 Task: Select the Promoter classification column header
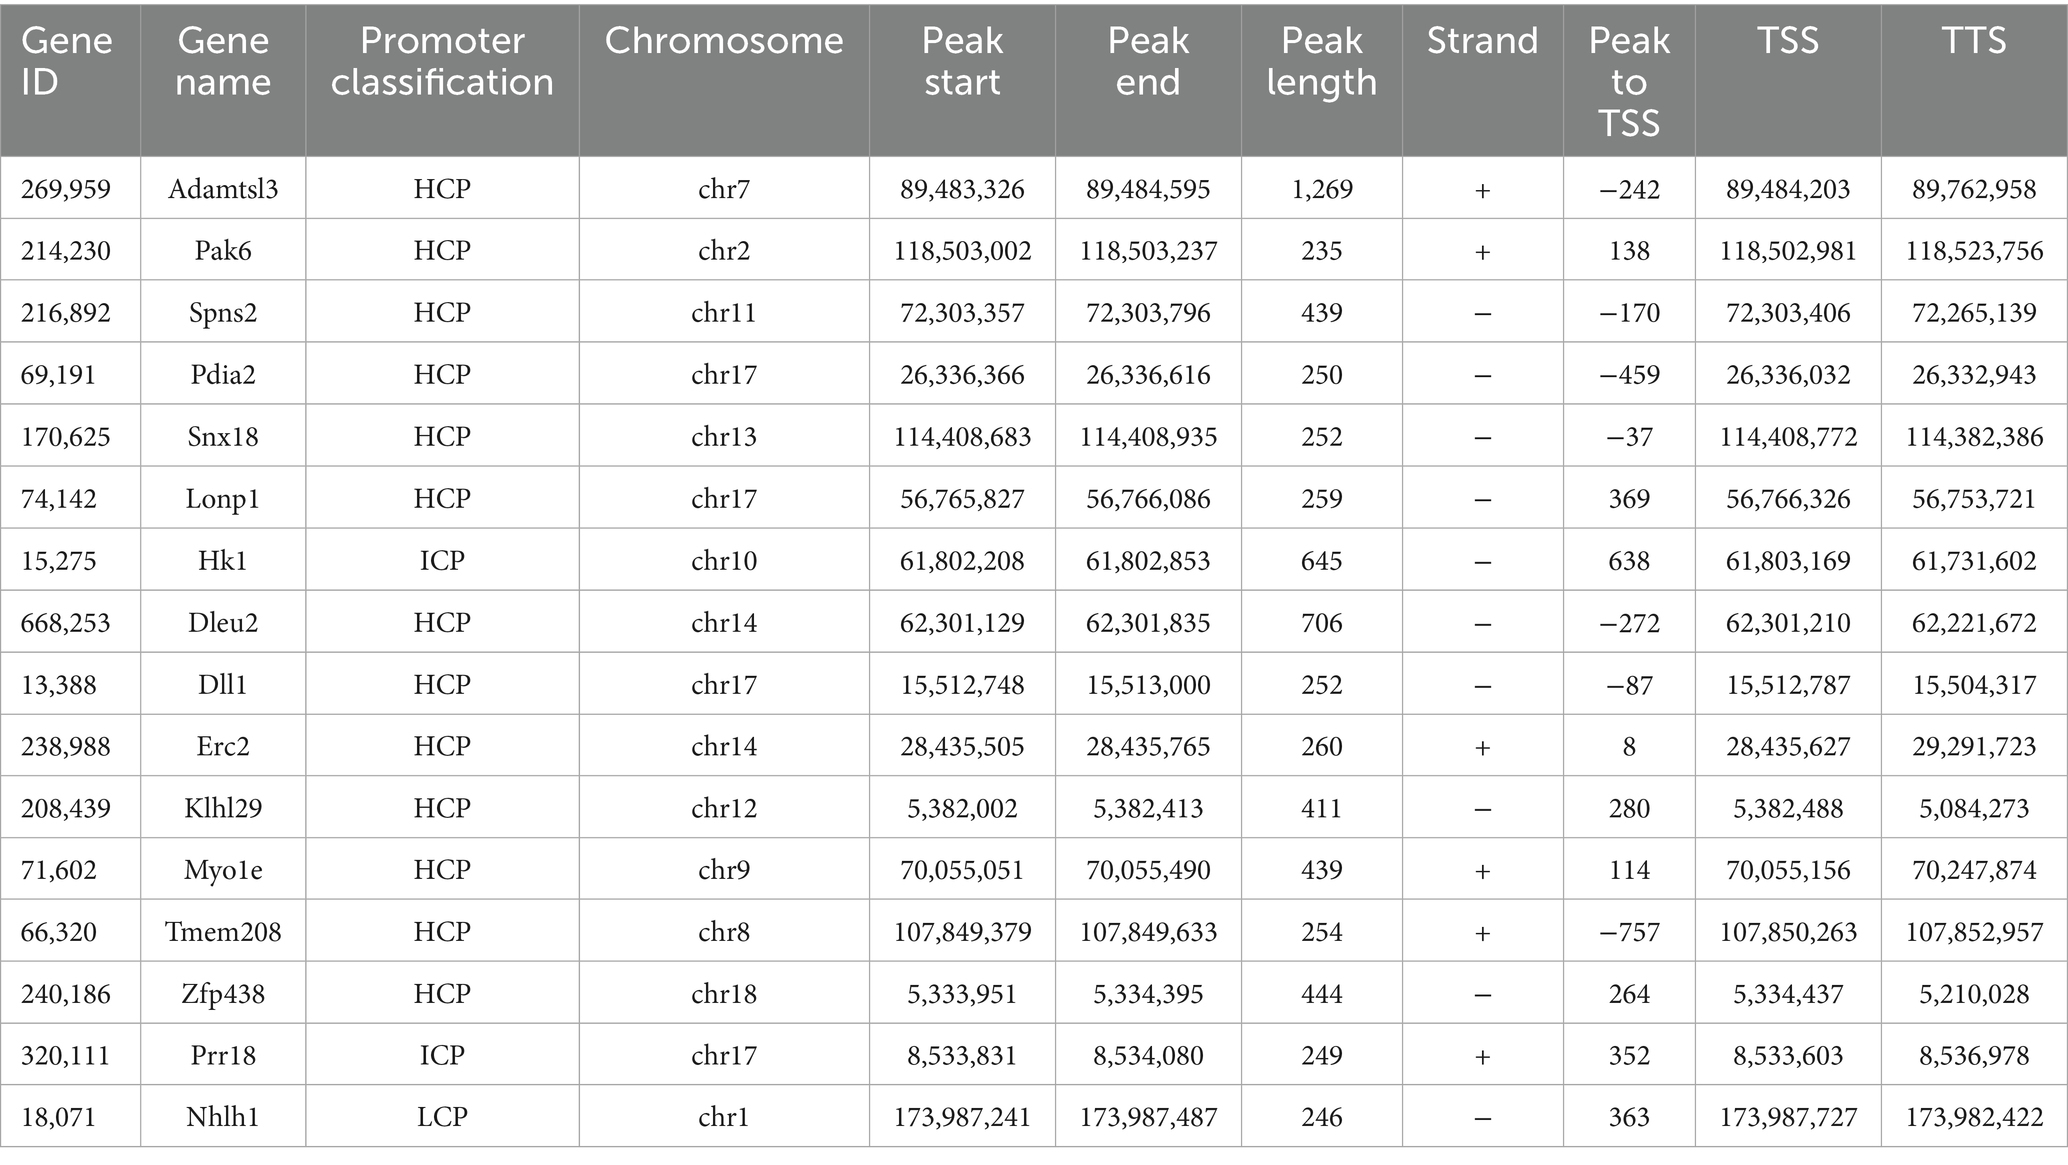[x=442, y=61]
